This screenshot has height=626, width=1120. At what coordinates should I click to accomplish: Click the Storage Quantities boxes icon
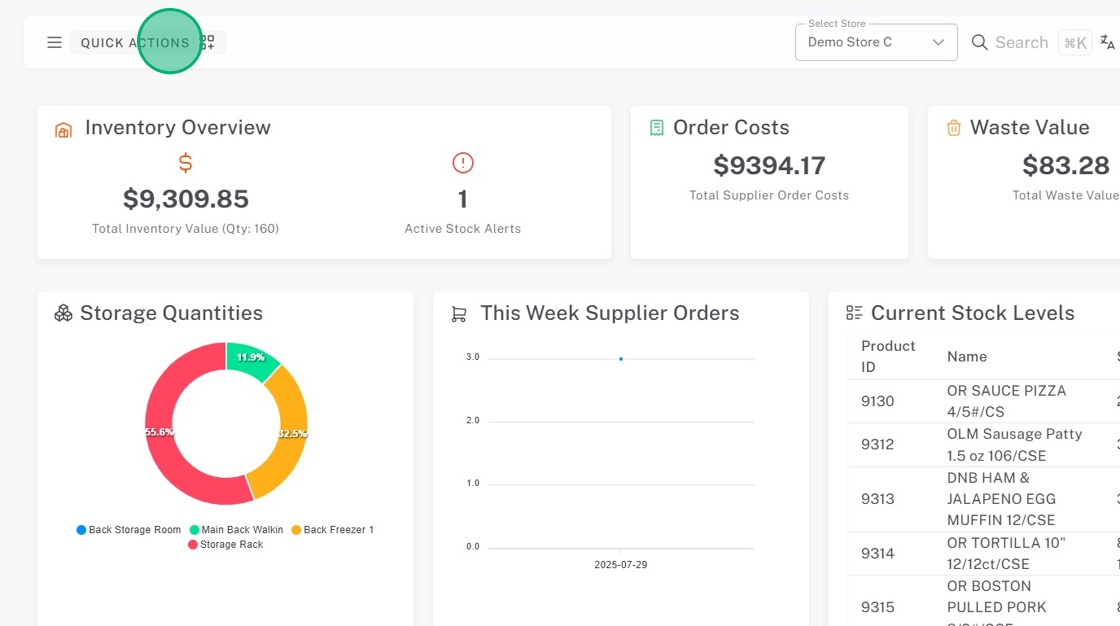click(63, 313)
